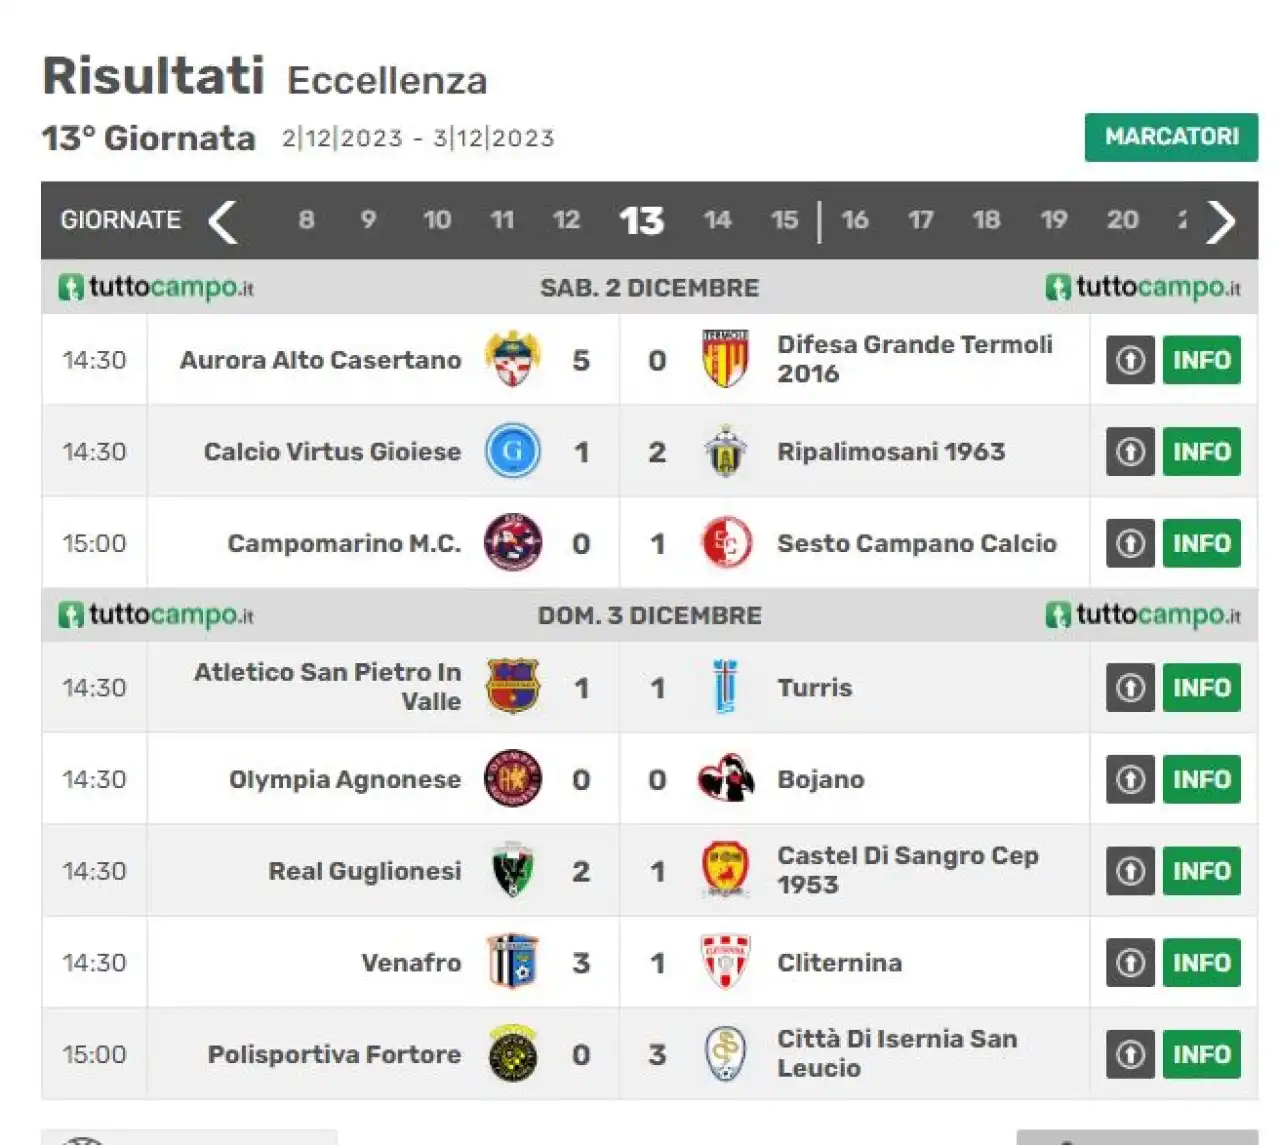Image resolution: width=1280 pixels, height=1145 pixels.
Task: Click the Castel Di Sangro Cep crest
Action: point(725,870)
